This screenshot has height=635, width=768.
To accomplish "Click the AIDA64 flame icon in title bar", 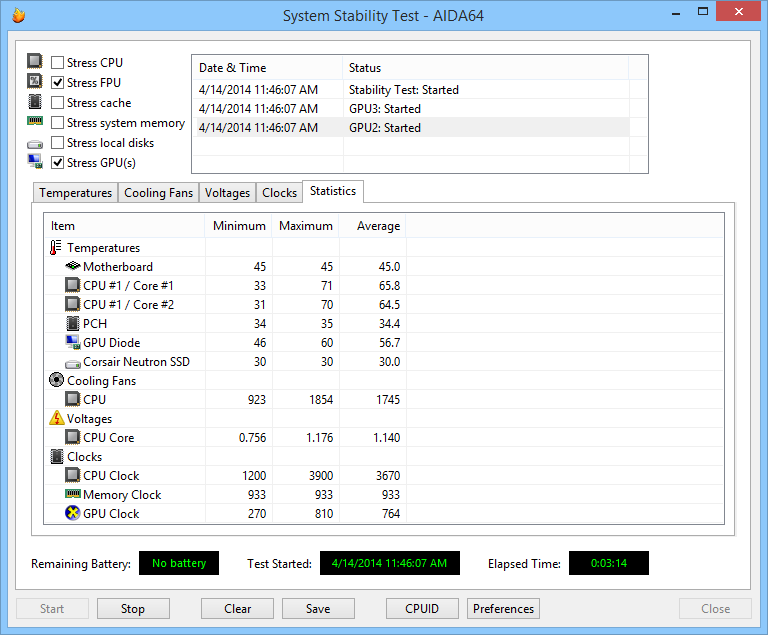I will tap(18, 16).
